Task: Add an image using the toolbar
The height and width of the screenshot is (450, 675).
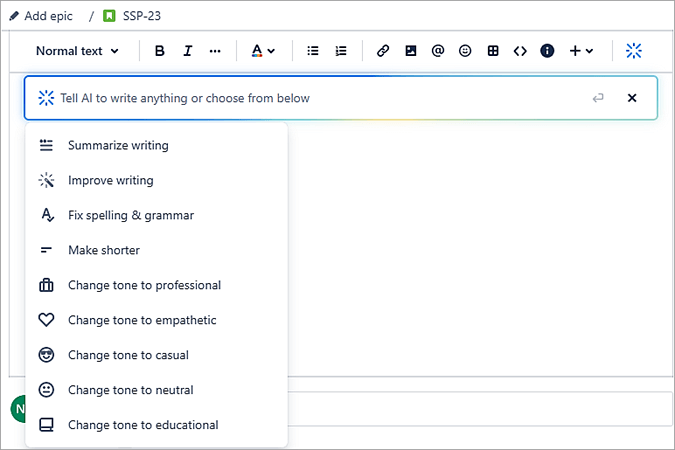Action: 410,51
